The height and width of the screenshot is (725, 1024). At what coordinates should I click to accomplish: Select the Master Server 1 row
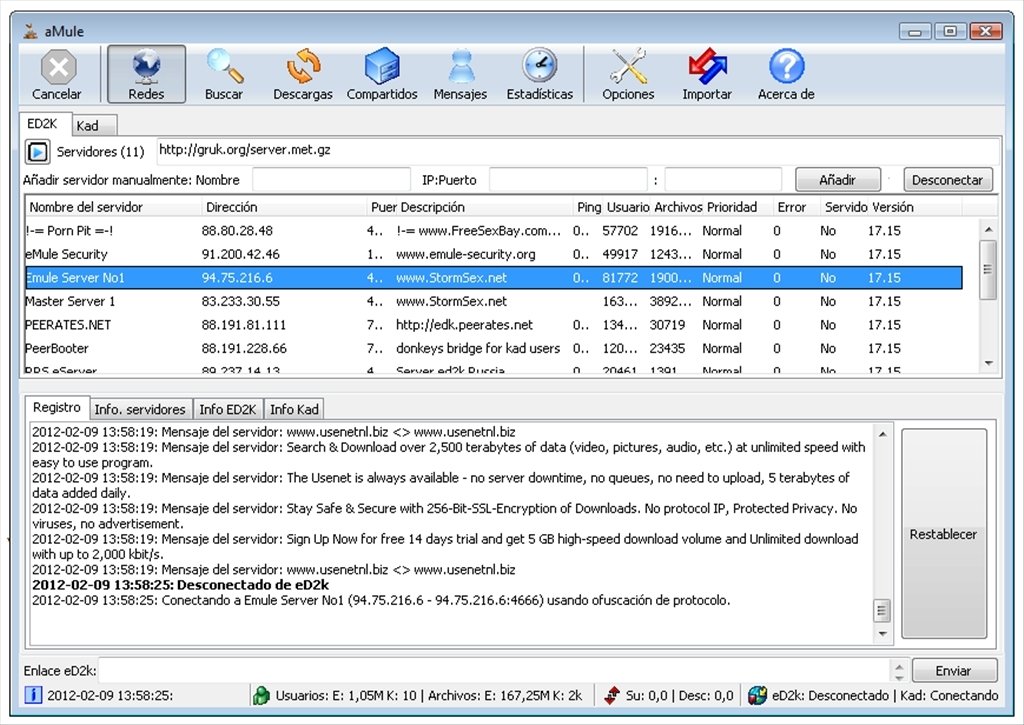493,301
